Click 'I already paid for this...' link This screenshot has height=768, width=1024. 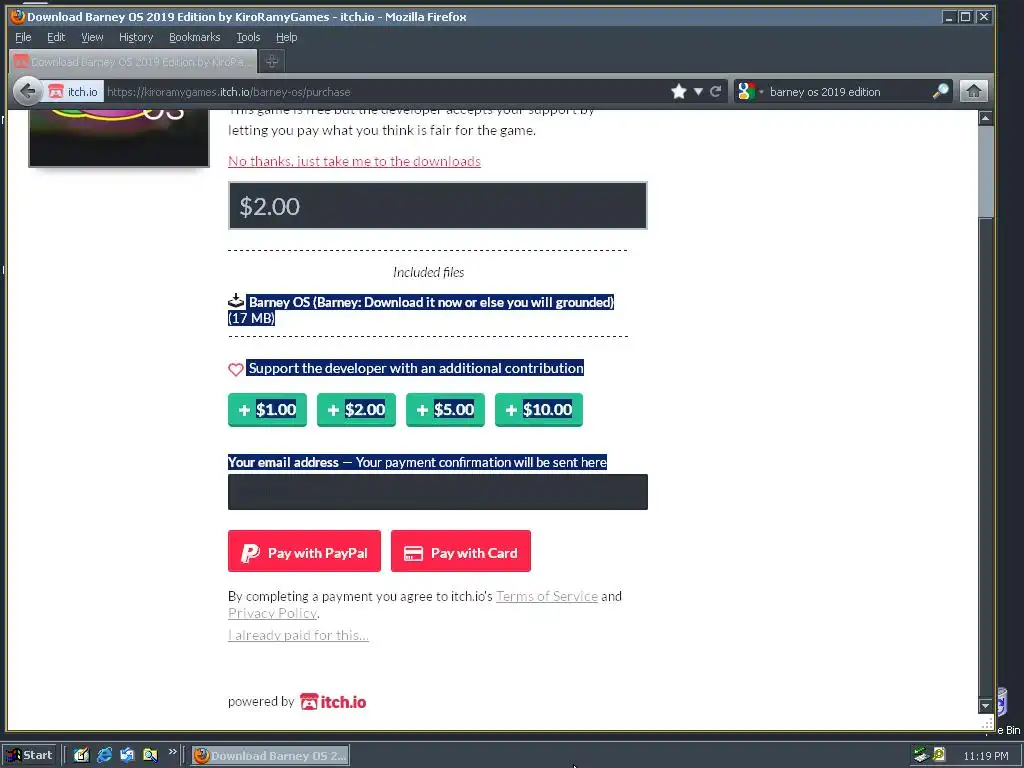pyautogui.click(x=298, y=635)
